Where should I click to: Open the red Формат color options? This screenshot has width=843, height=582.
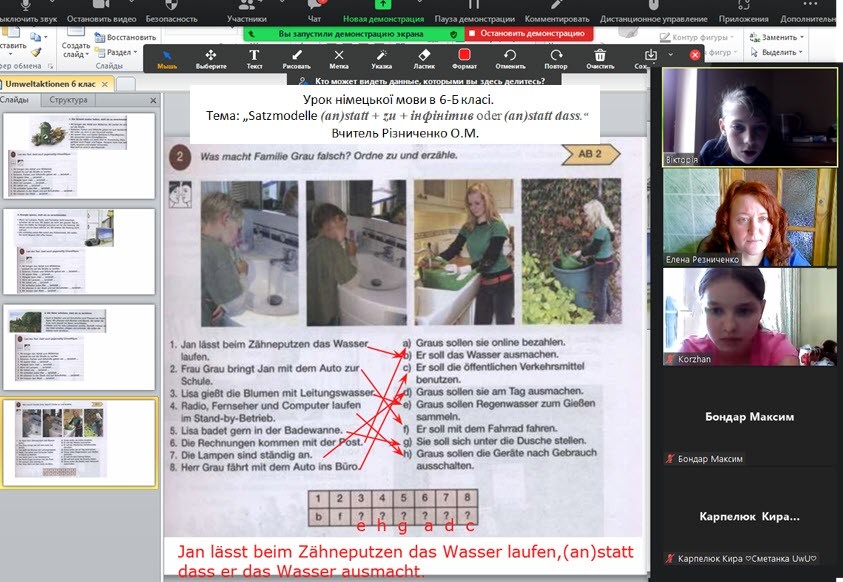[x=464, y=59]
